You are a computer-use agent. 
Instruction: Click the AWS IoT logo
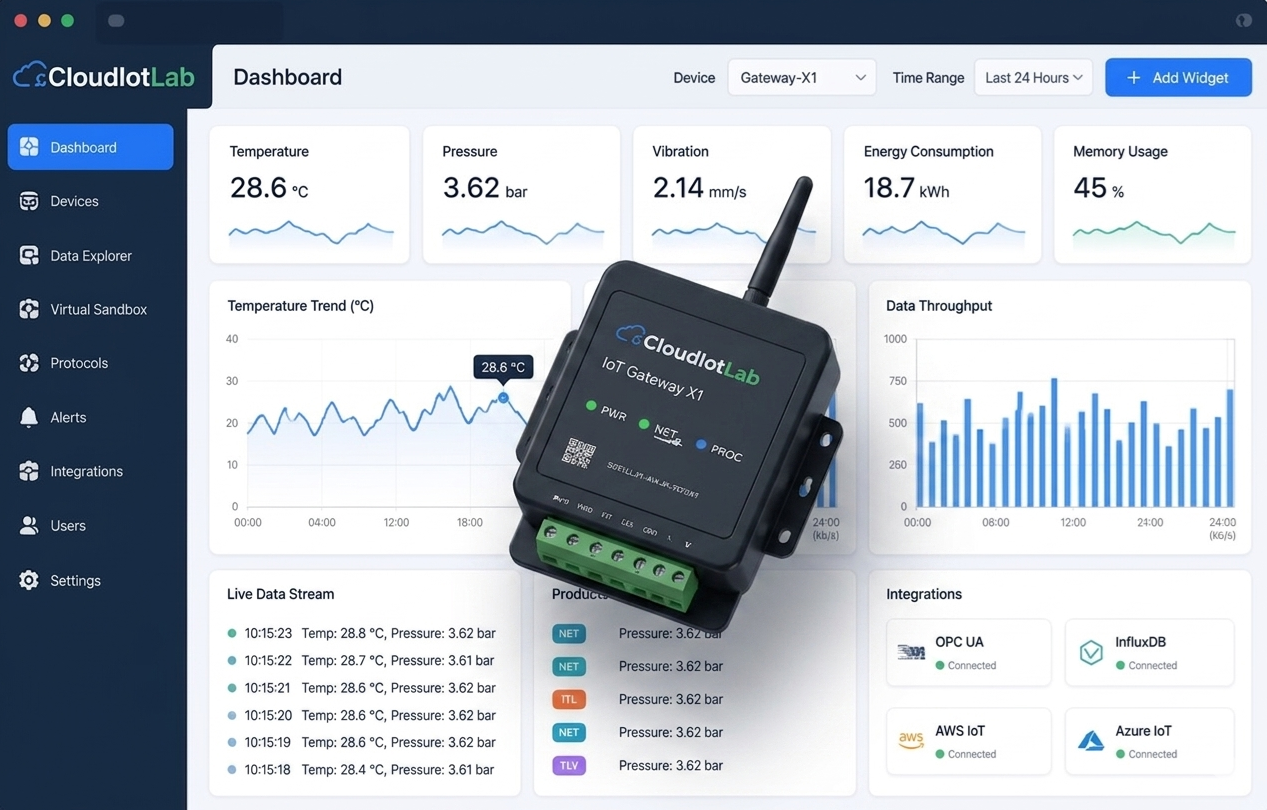click(x=911, y=741)
